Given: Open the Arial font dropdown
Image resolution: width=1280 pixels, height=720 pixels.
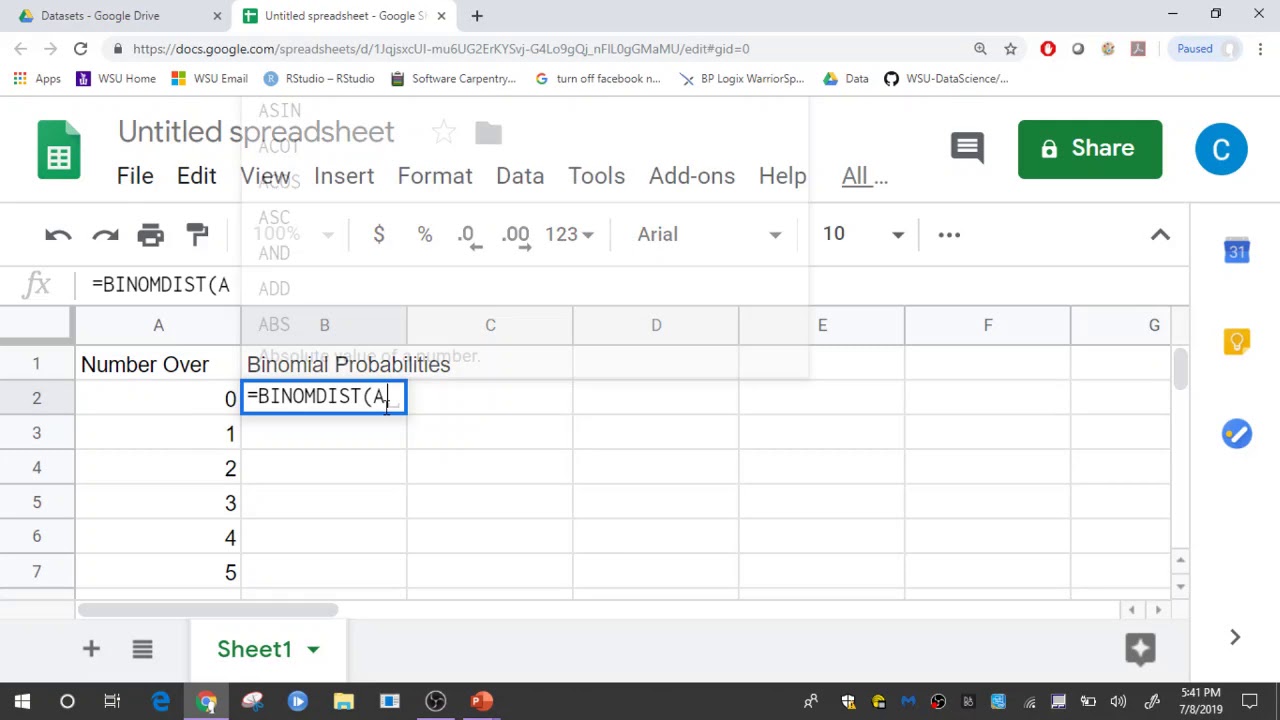Looking at the screenshot, I should 709,234.
